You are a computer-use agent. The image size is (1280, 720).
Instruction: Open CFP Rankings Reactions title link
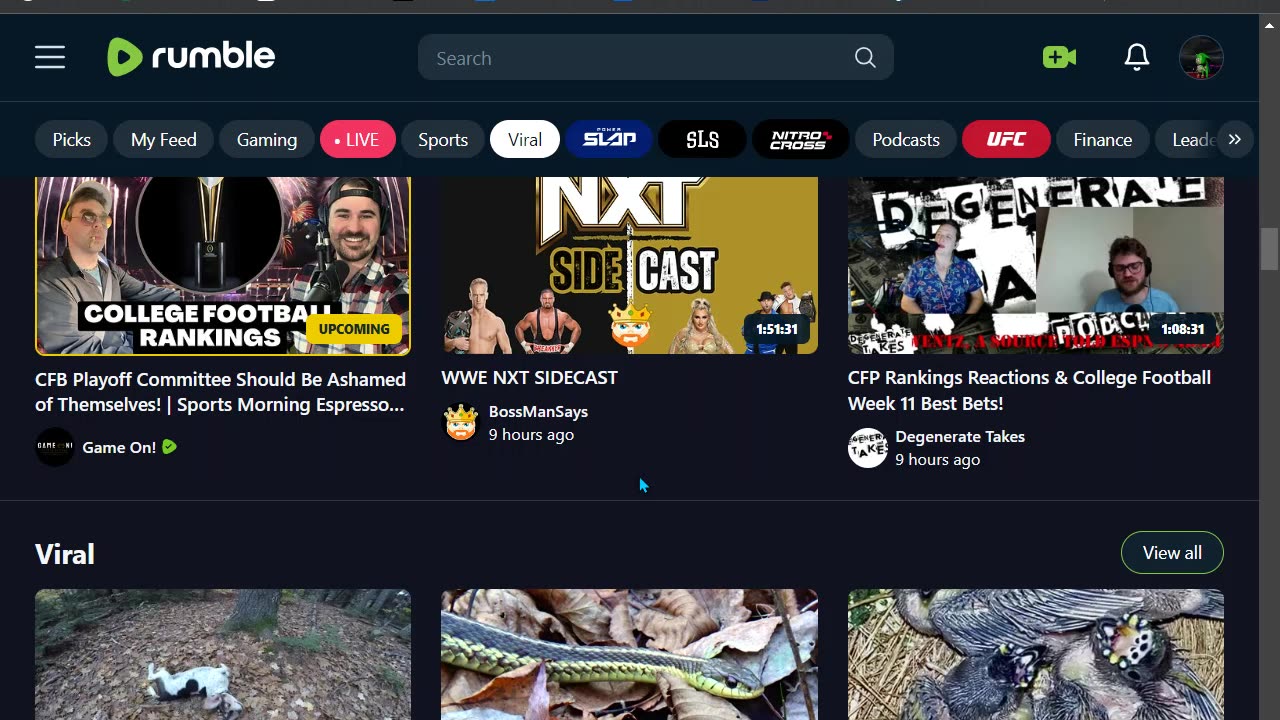[1030, 390]
